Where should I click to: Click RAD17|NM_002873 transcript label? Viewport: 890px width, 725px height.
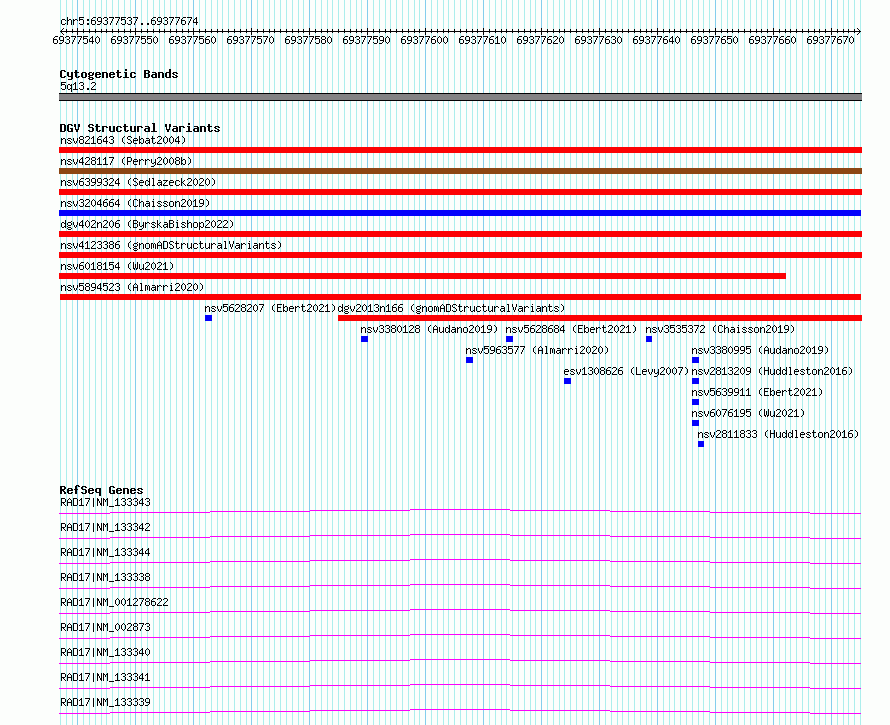[106, 627]
